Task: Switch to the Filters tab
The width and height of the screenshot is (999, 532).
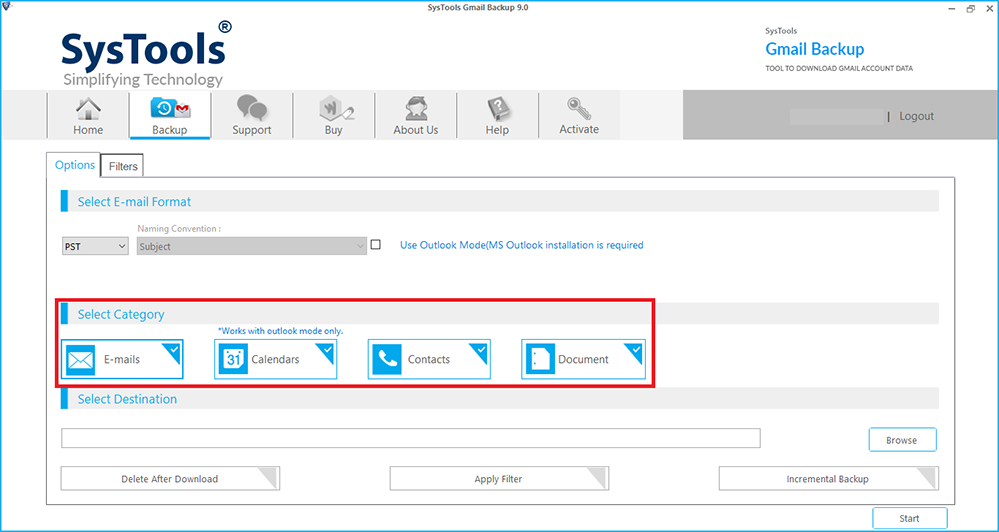Action: pyautogui.click(x=123, y=166)
